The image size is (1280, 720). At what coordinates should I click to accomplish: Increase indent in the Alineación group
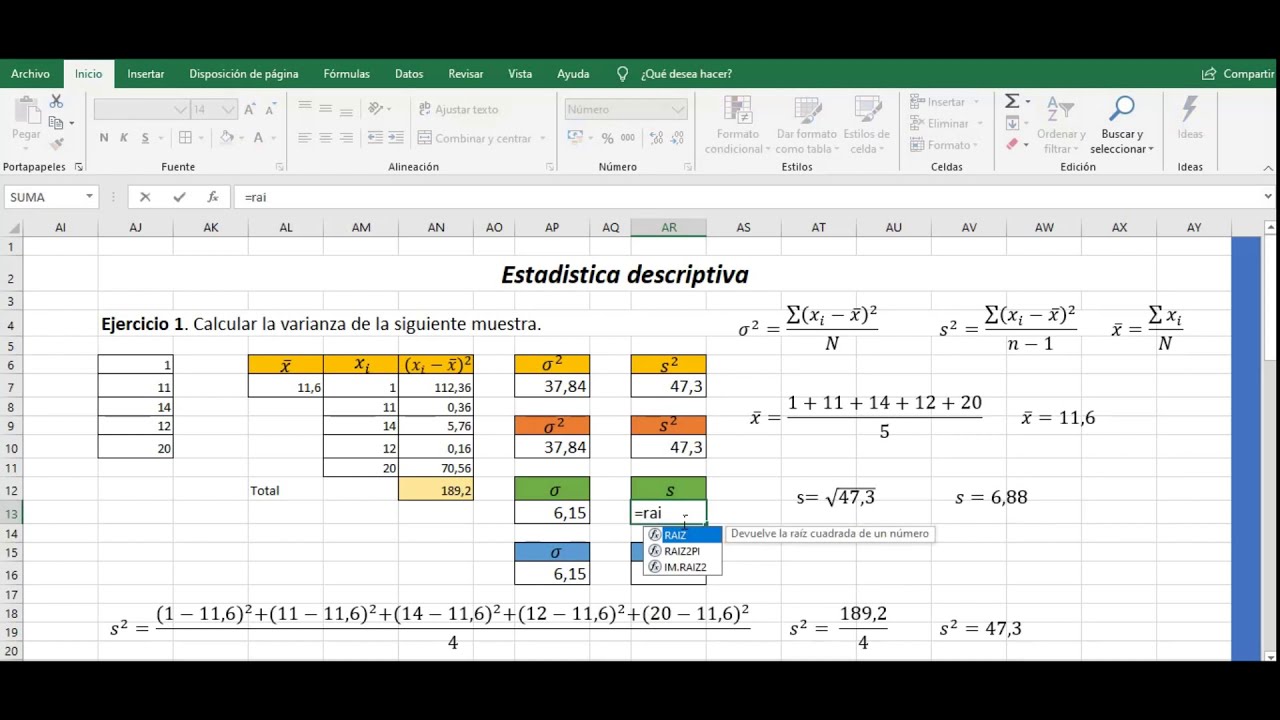[396, 138]
